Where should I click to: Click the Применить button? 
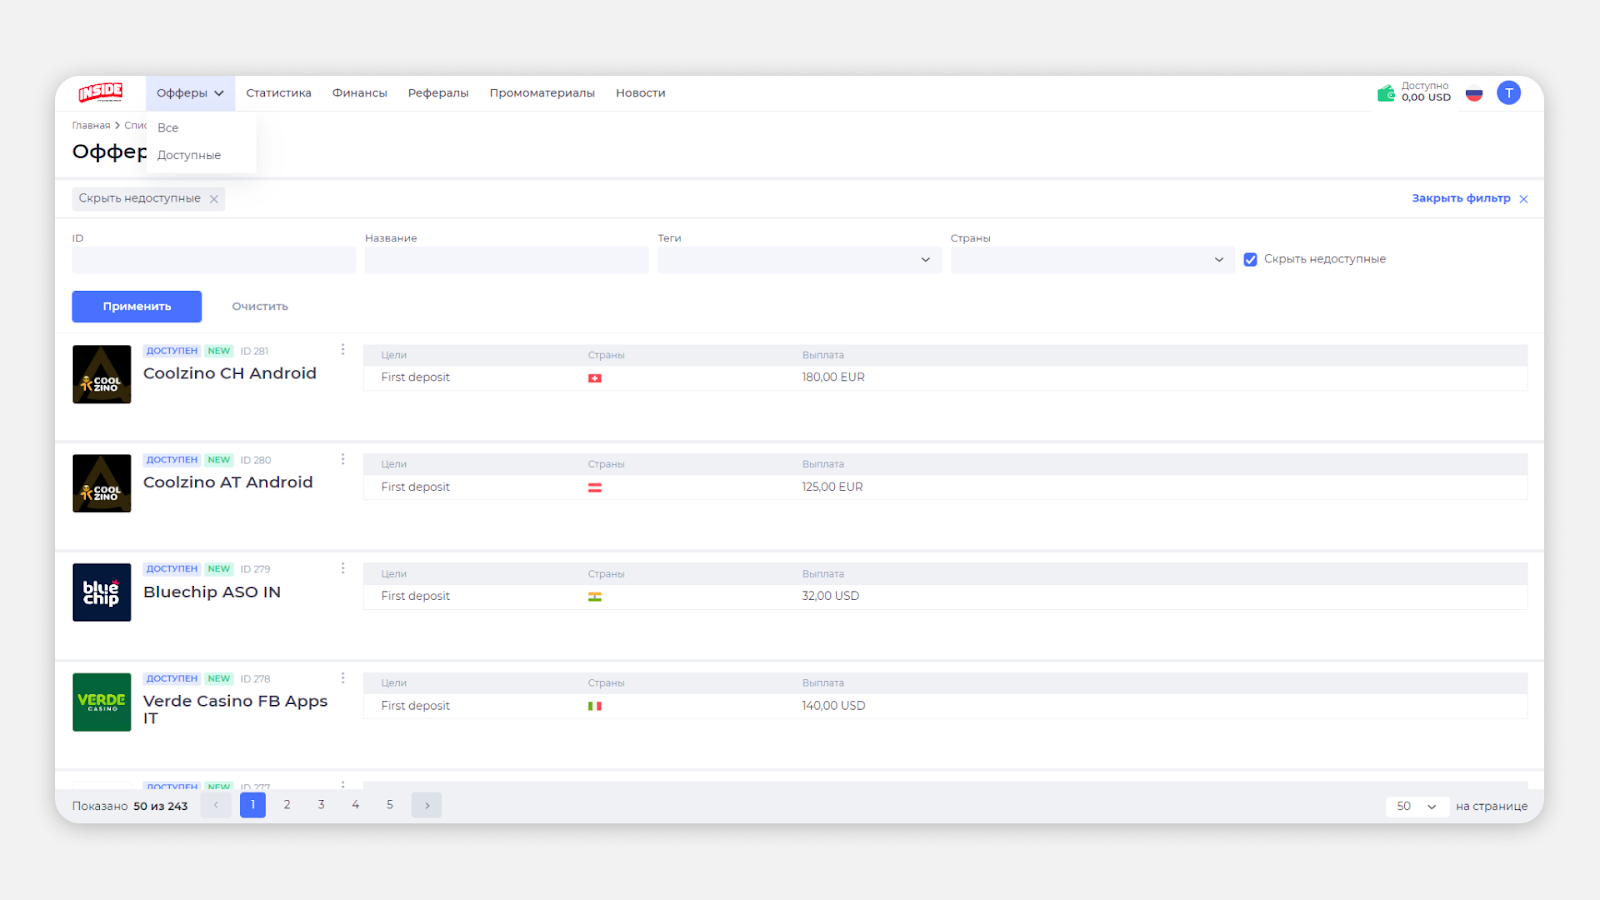137,307
